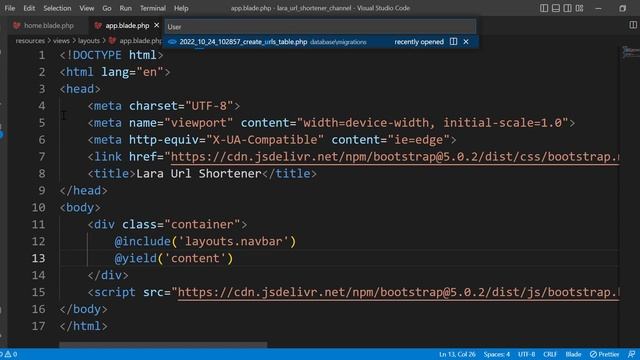
Task: Open the Edit menu
Action: [29, 8]
